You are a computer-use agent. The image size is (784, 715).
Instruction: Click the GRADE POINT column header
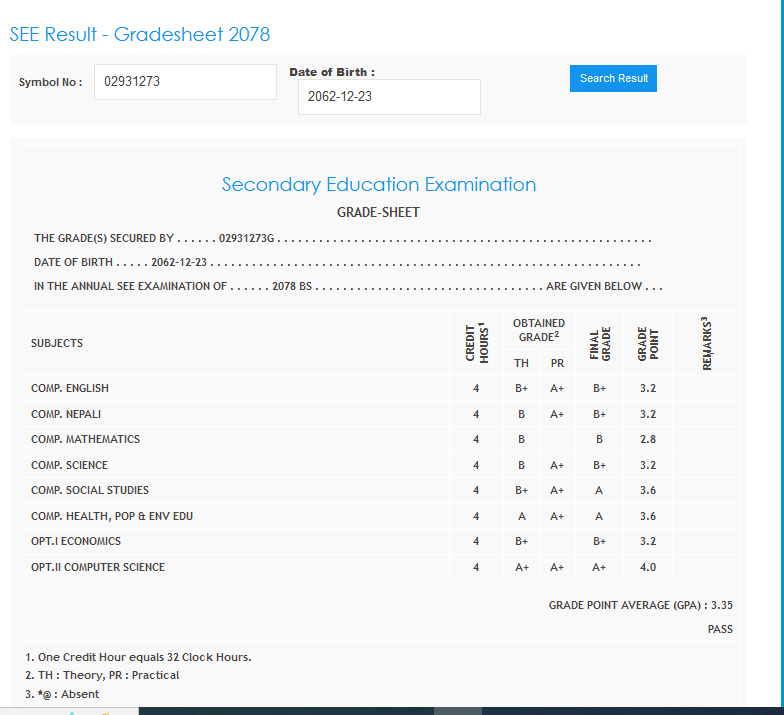click(x=647, y=344)
